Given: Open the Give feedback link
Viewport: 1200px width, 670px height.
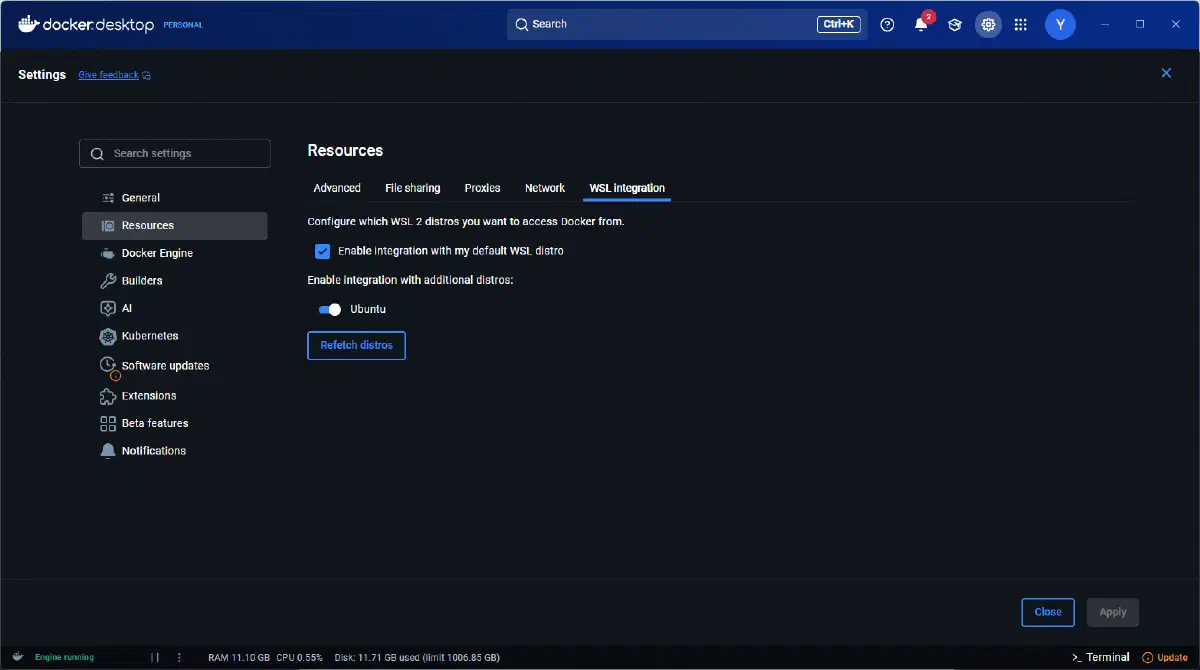Looking at the screenshot, I should pyautogui.click(x=109, y=74).
